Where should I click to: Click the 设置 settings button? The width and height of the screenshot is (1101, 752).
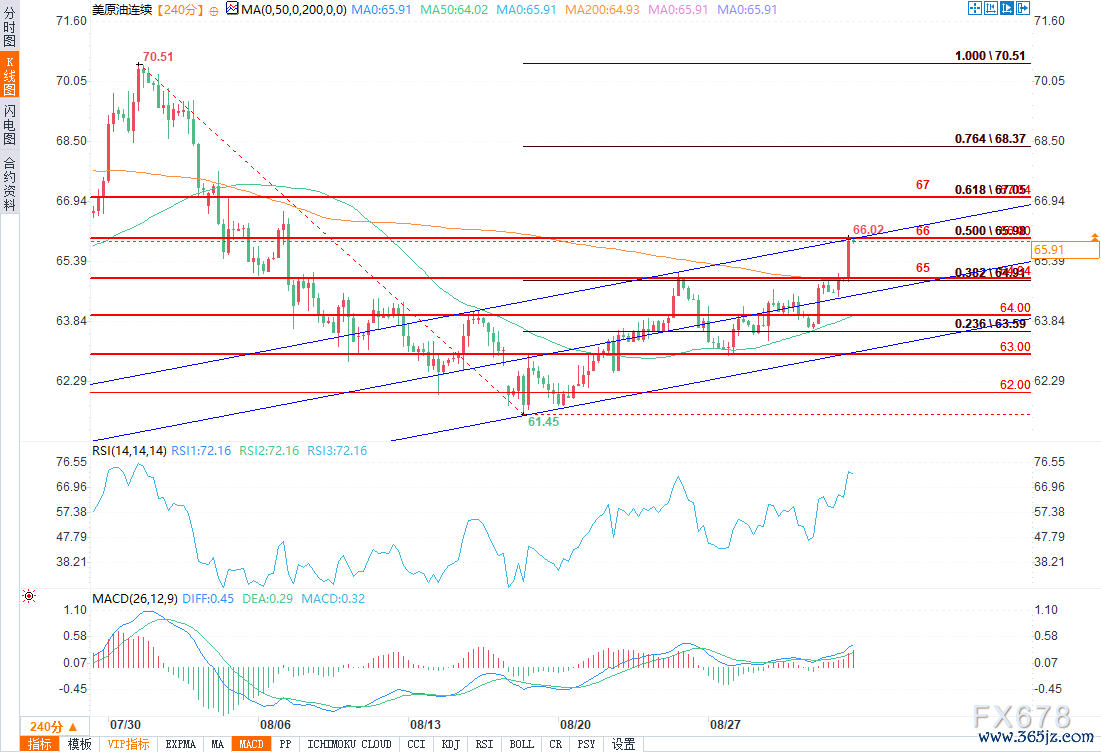[623, 744]
